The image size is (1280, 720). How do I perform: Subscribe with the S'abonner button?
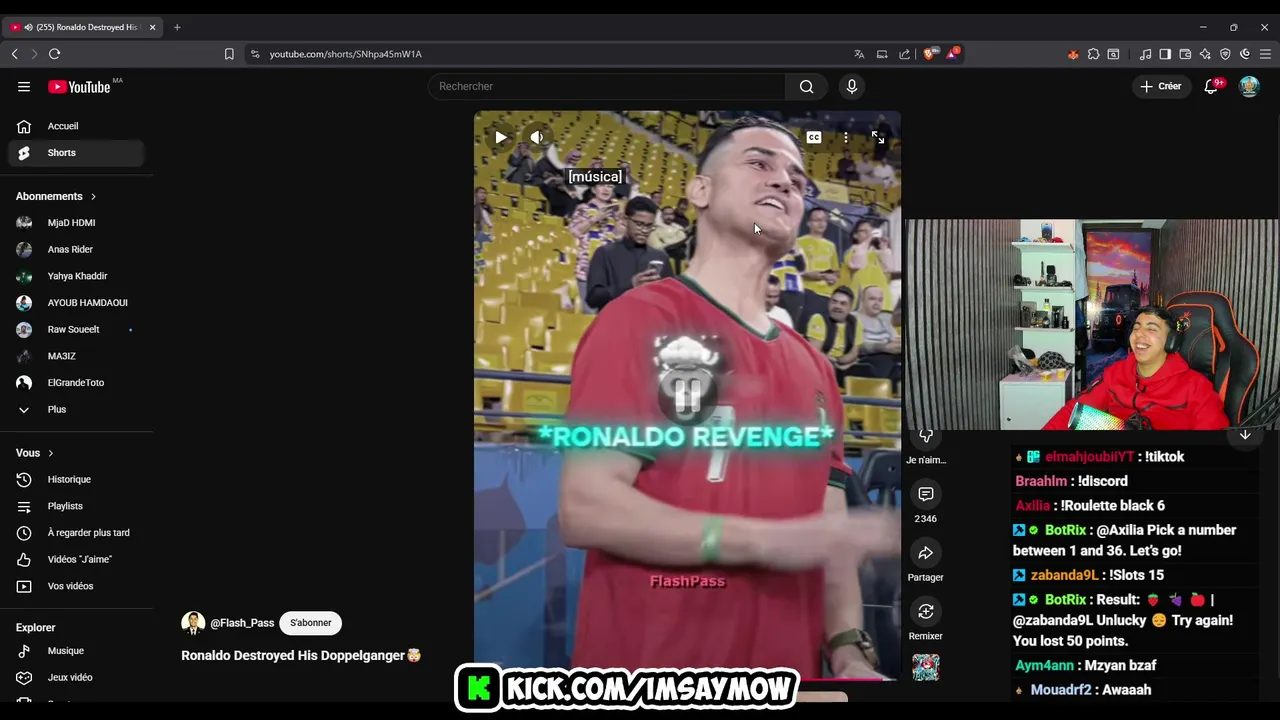tap(311, 623)
